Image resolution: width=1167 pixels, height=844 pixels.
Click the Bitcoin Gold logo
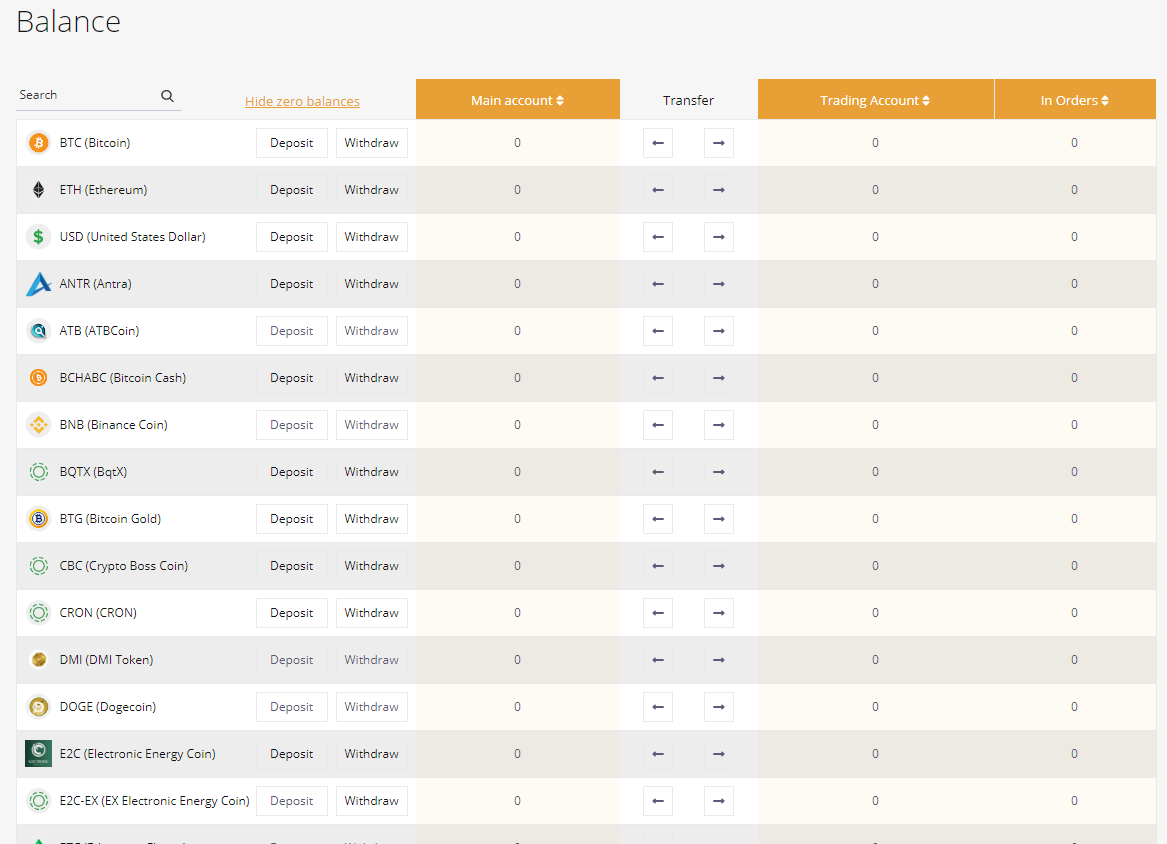pos(38,518)
